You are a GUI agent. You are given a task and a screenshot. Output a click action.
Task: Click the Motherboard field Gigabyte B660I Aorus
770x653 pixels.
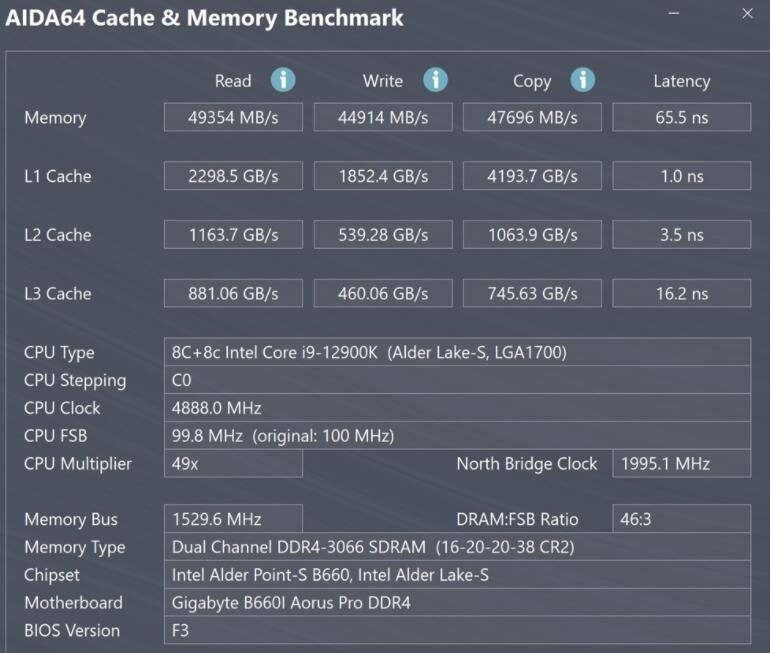pos(457,603)
